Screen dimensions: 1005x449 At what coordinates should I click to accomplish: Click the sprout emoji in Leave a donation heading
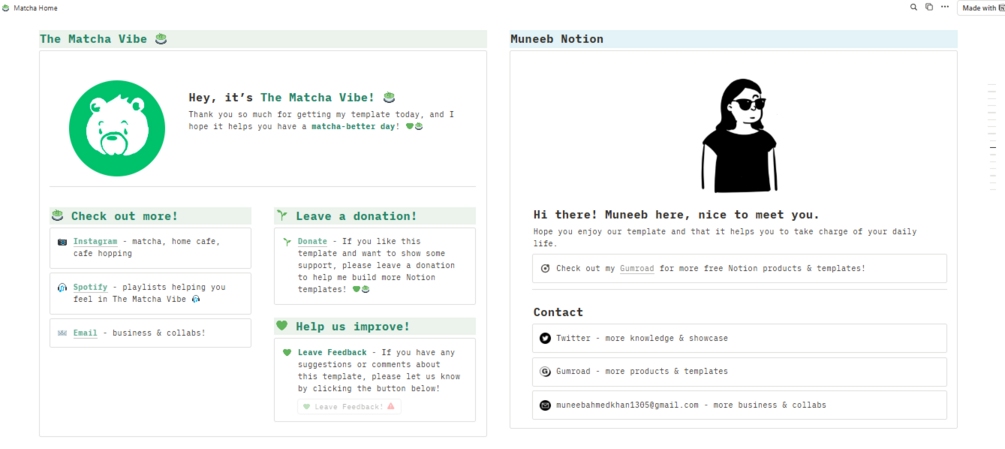282,215
